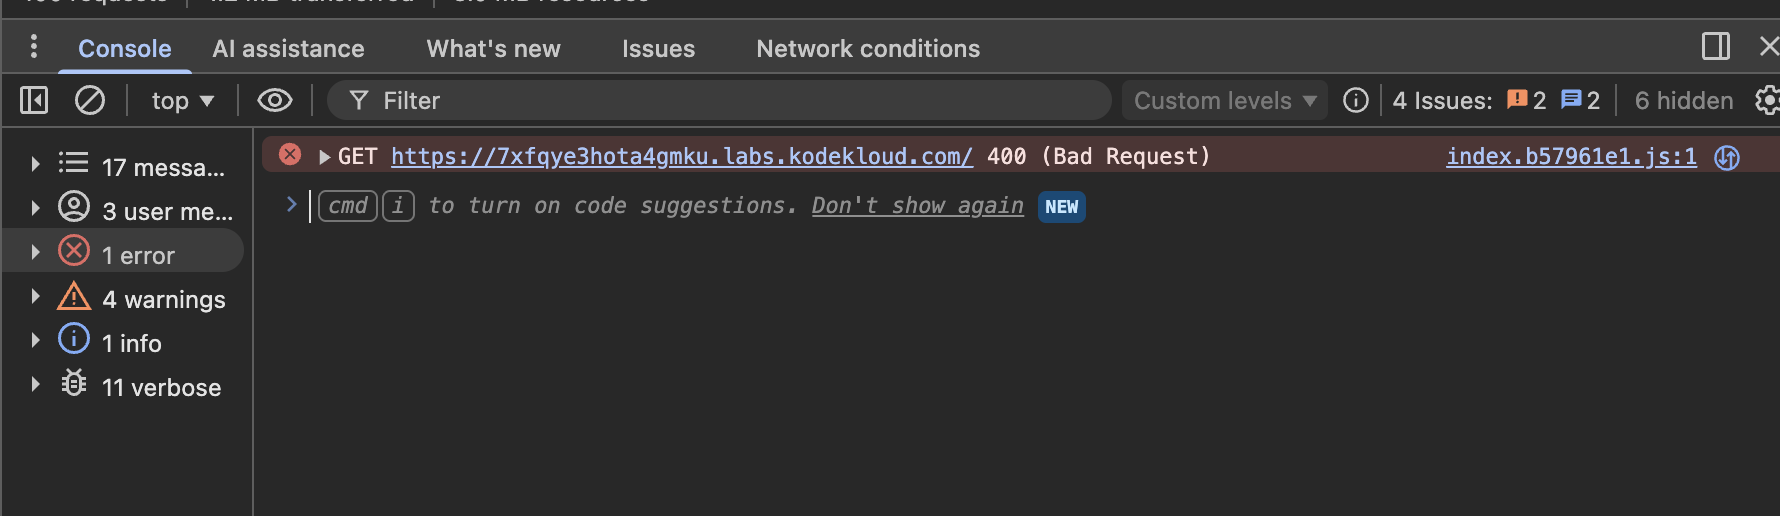
Task: Switch to the Network conditions tab
Action: point(867,48)
